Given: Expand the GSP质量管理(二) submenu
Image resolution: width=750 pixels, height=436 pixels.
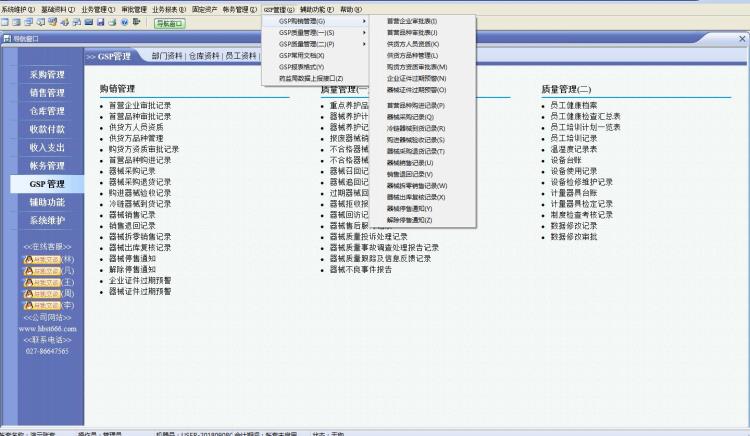Looking at the screenshot, I should pyautogui.click(x=316, y=44).
